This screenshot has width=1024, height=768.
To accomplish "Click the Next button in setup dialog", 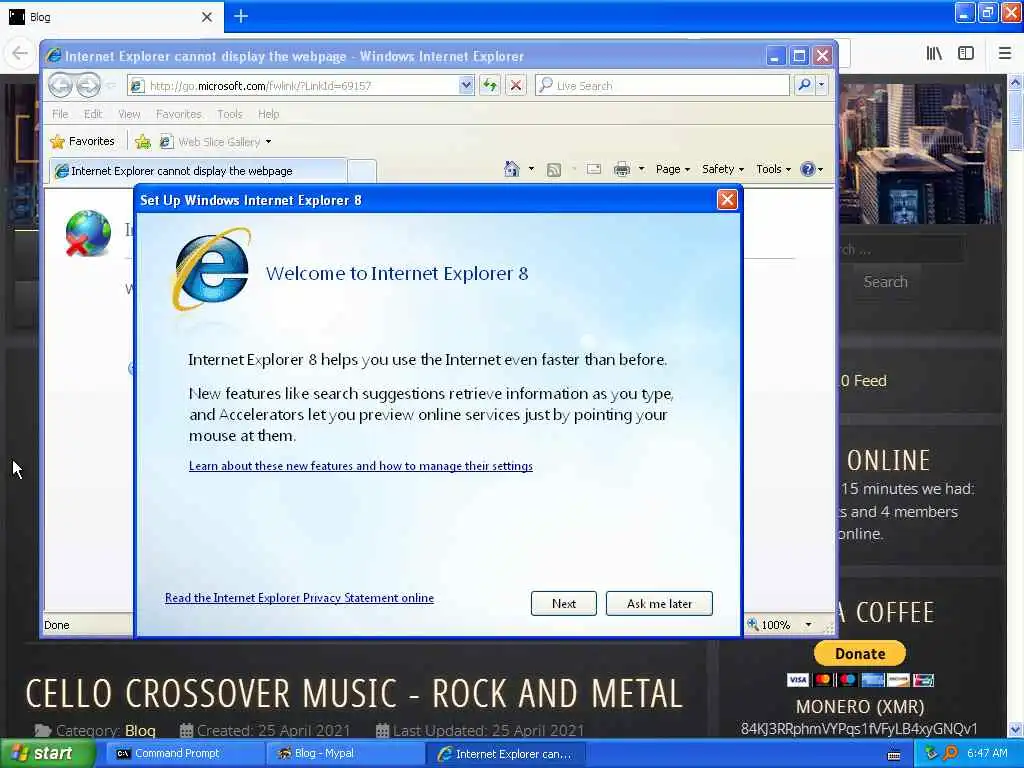I will click(x=564, y=603).
